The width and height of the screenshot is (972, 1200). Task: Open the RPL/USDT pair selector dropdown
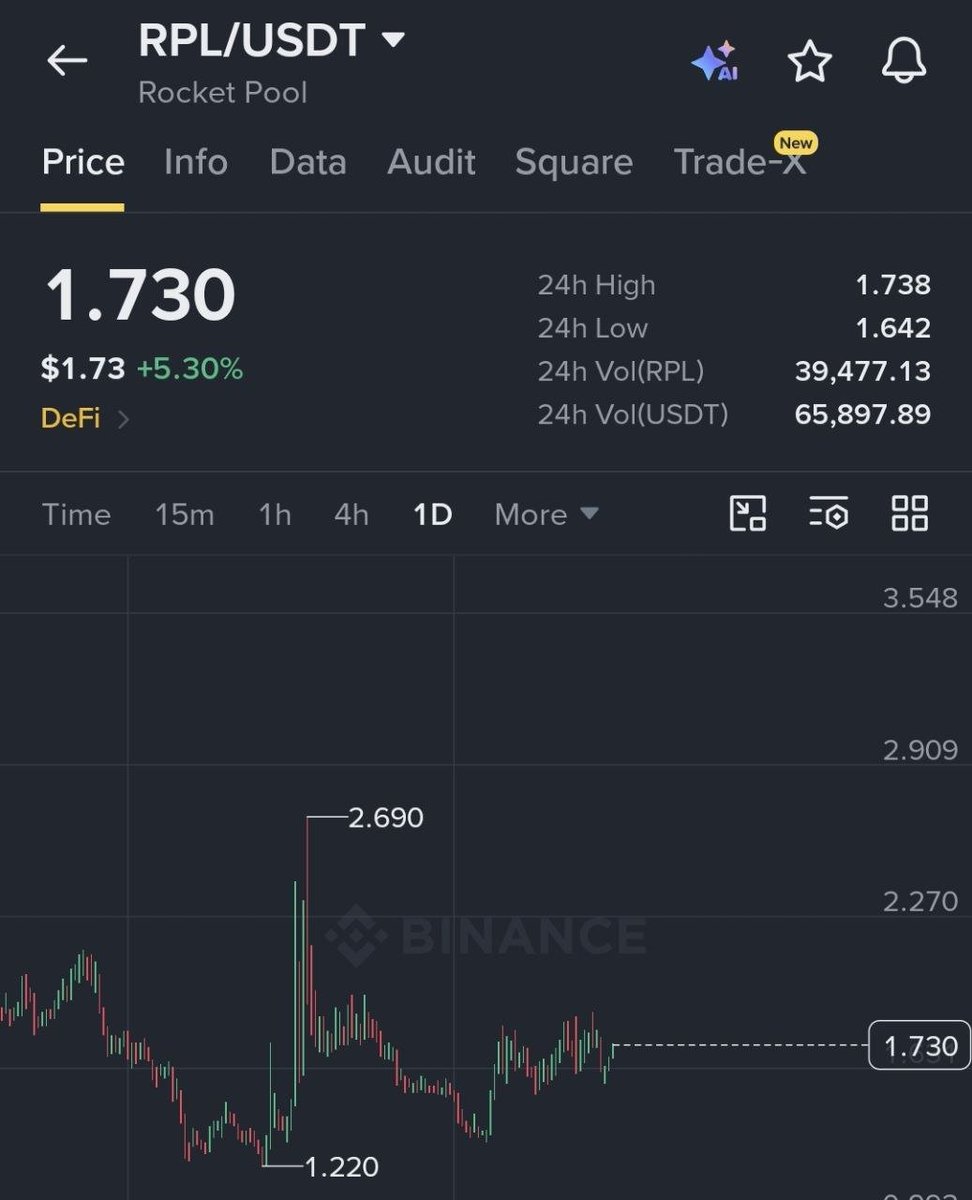coord(271,41)
